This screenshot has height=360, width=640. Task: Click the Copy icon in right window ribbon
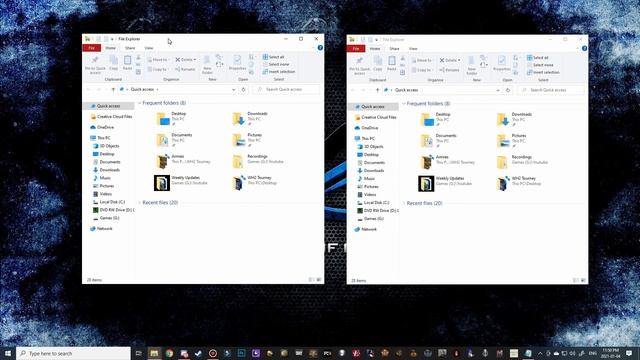click(x=378, y=64)
